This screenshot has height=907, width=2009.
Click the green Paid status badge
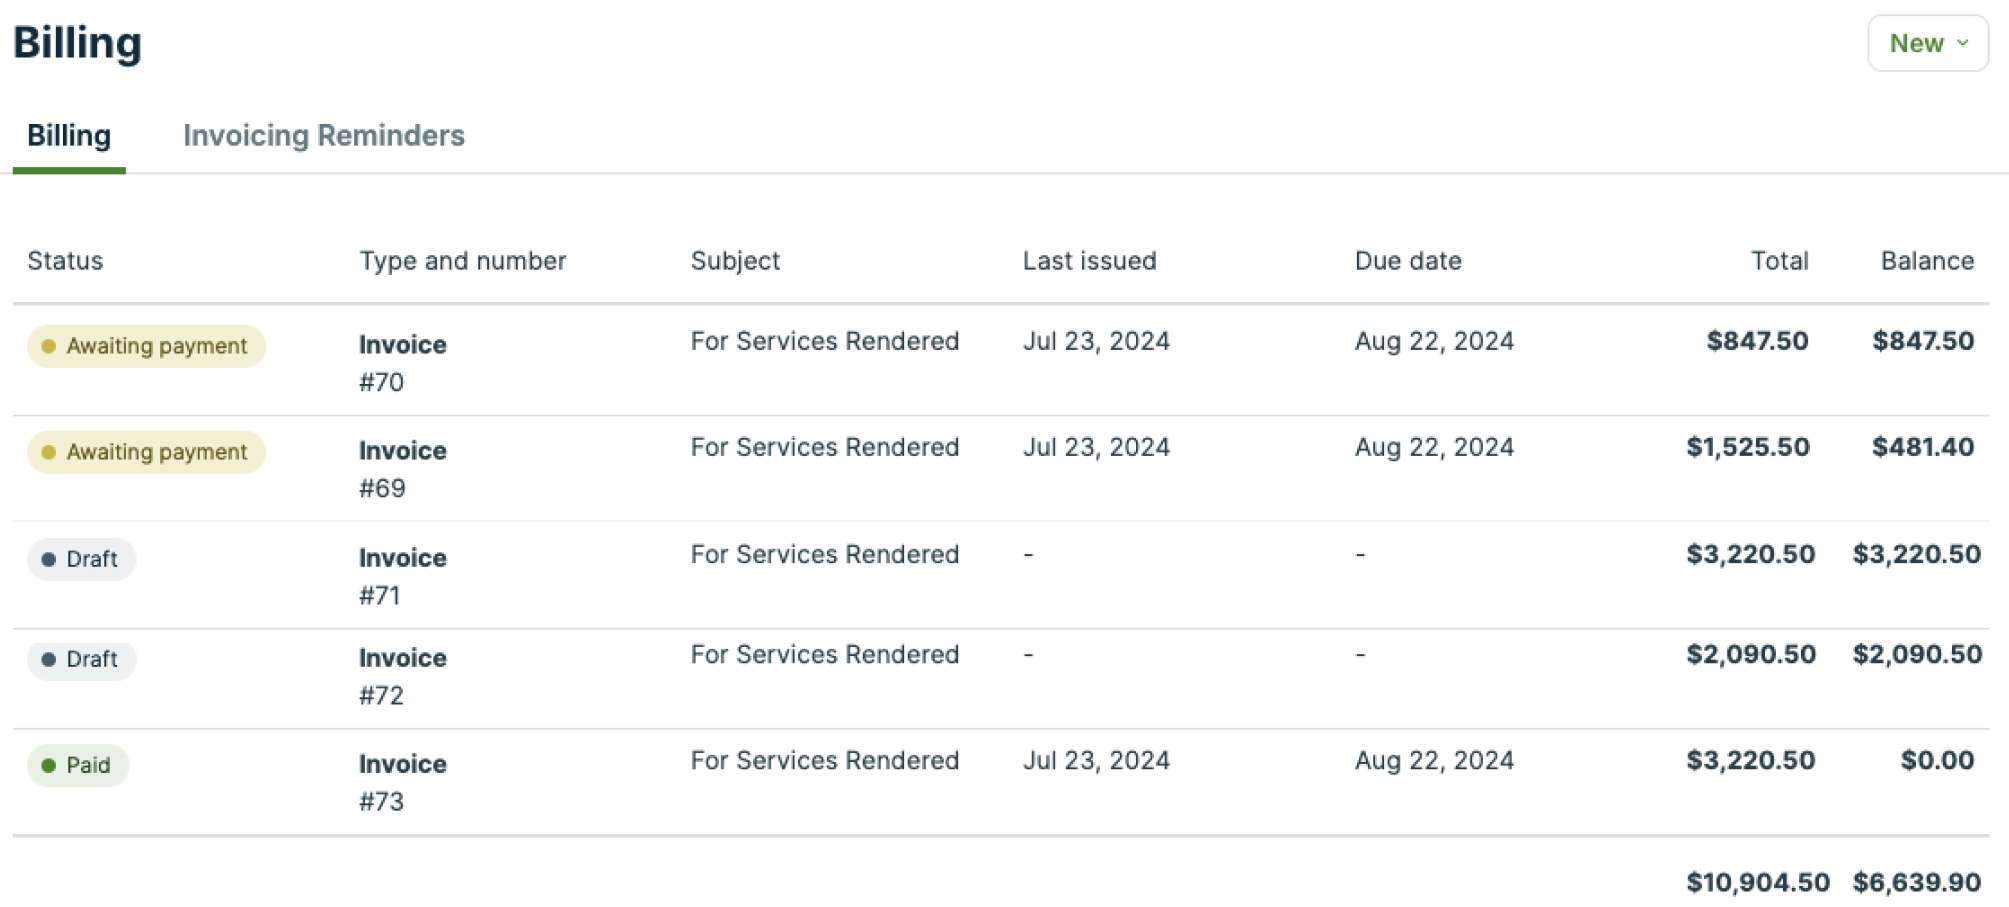[78, 765]
